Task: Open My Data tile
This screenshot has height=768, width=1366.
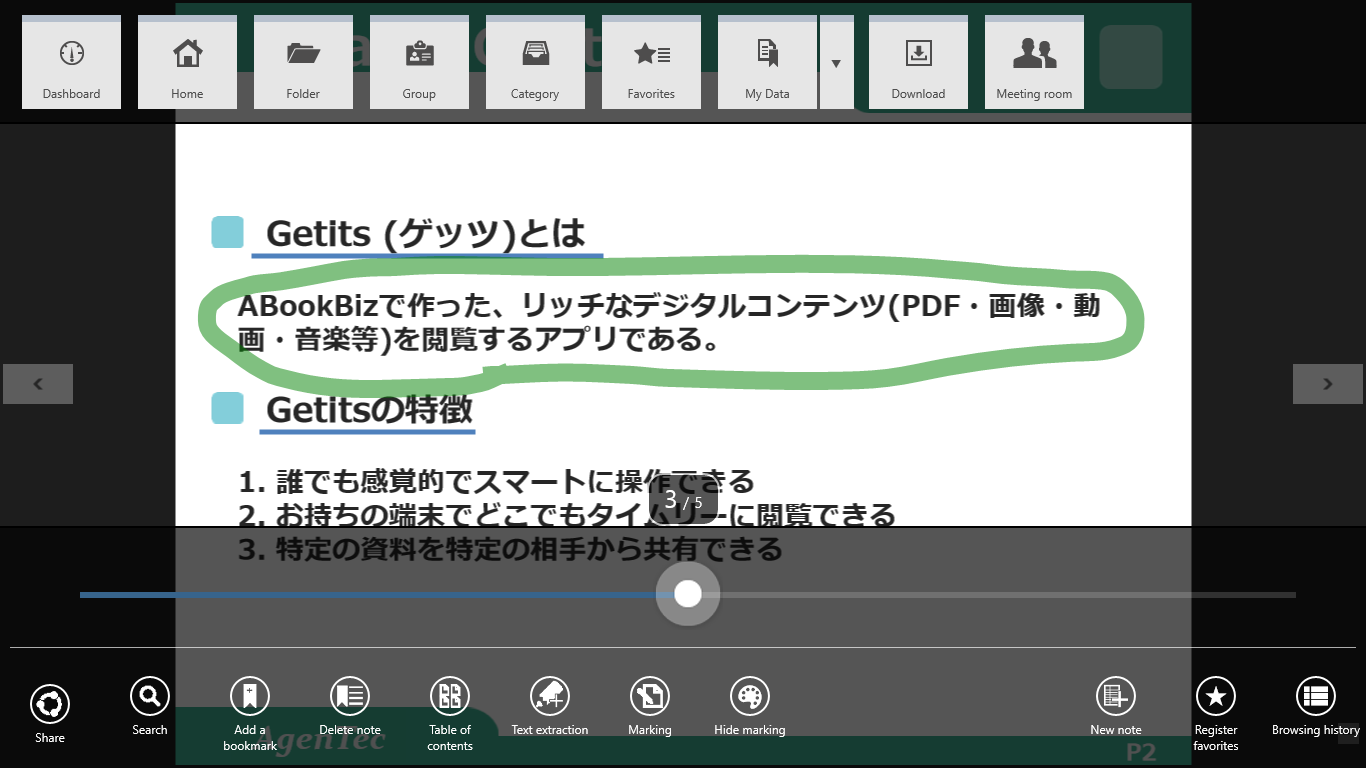Action: [767, 64]
